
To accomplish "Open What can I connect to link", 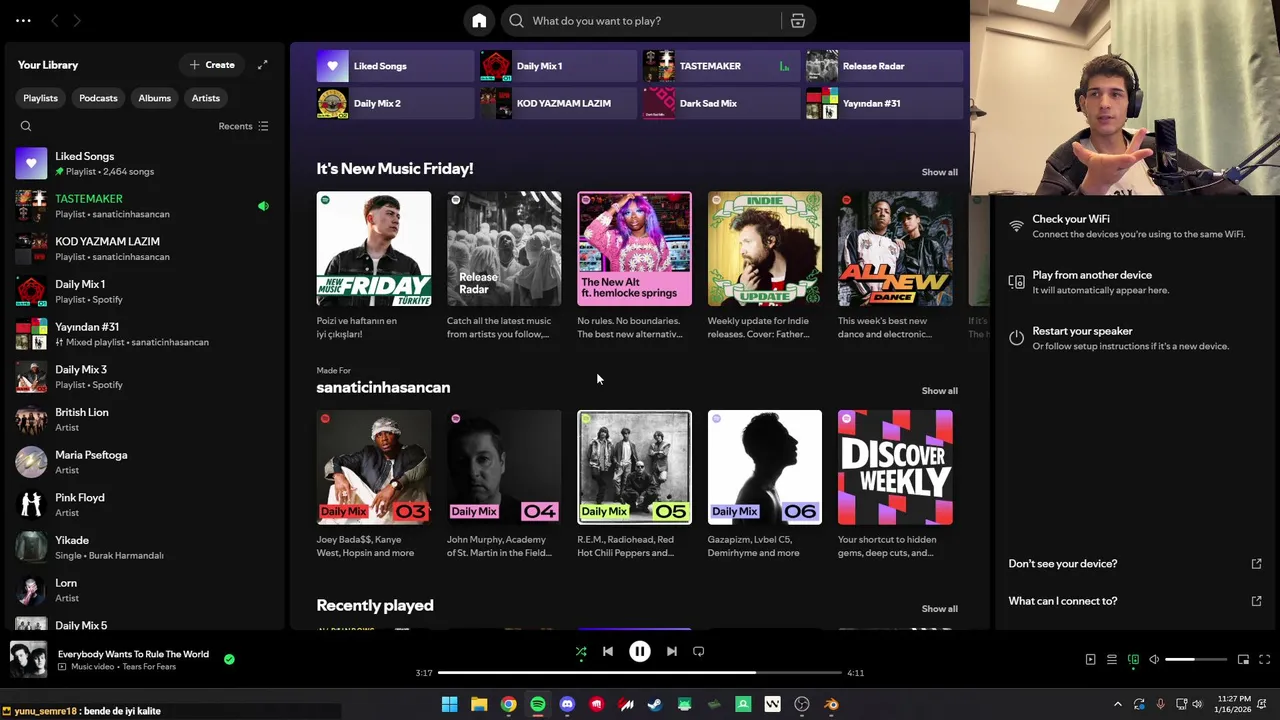I will (x=1135, y=601).
